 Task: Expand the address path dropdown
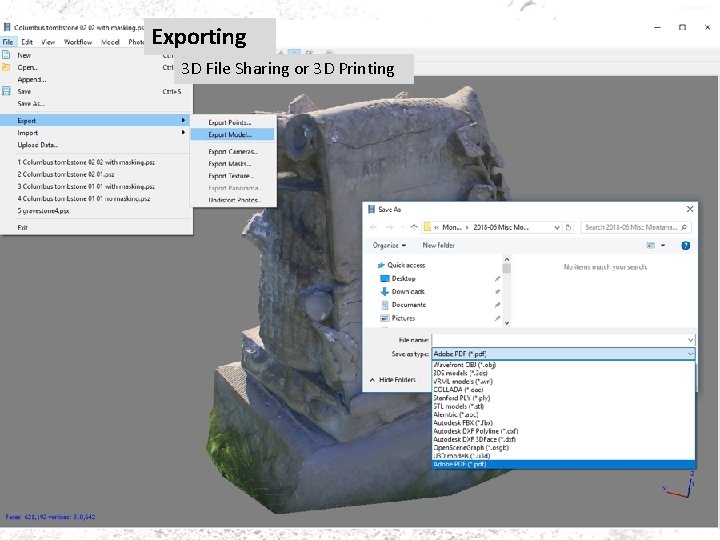(557, 227)
